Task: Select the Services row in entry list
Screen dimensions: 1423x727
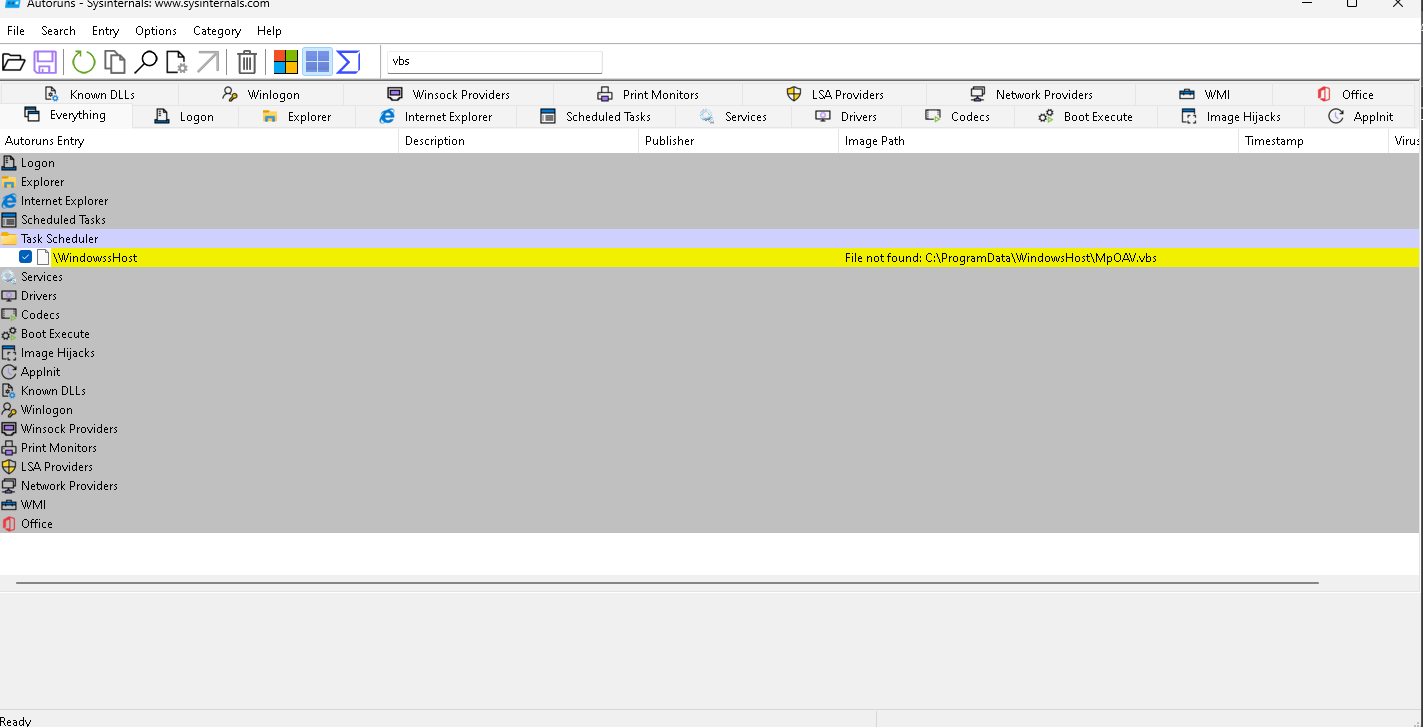Action: 709,277
